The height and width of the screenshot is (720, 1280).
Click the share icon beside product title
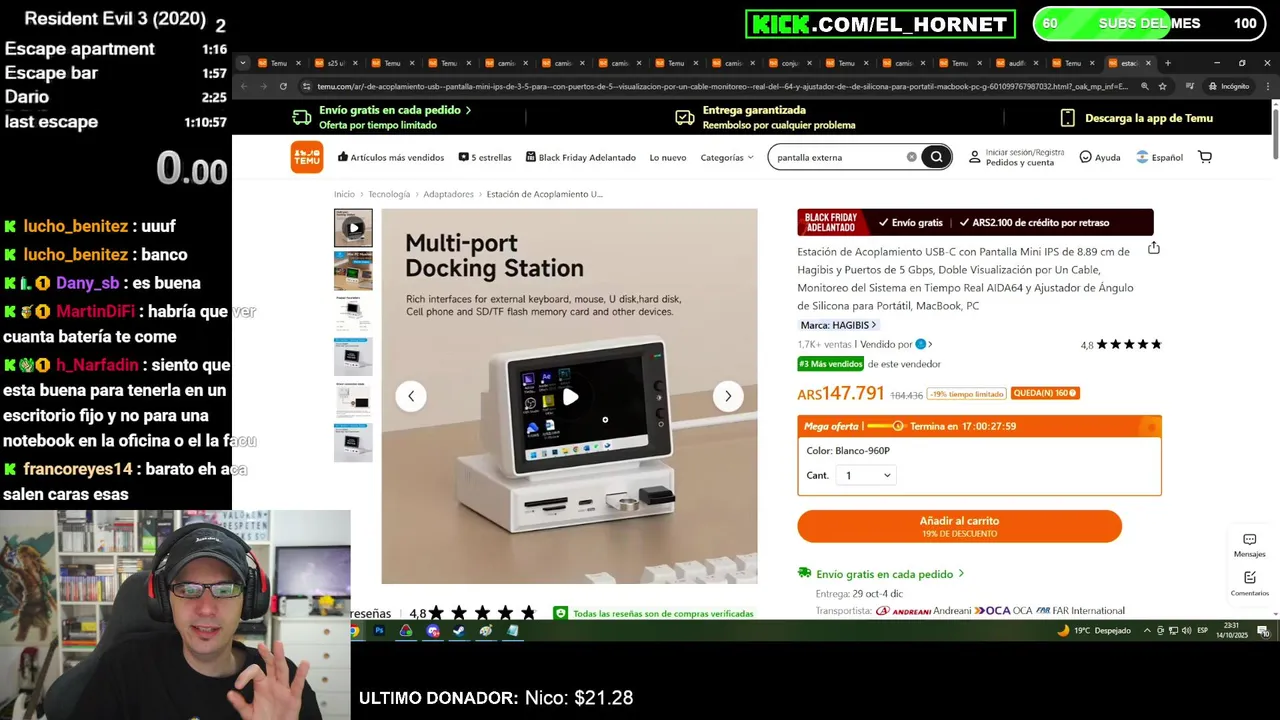(x=1154, y=248)
